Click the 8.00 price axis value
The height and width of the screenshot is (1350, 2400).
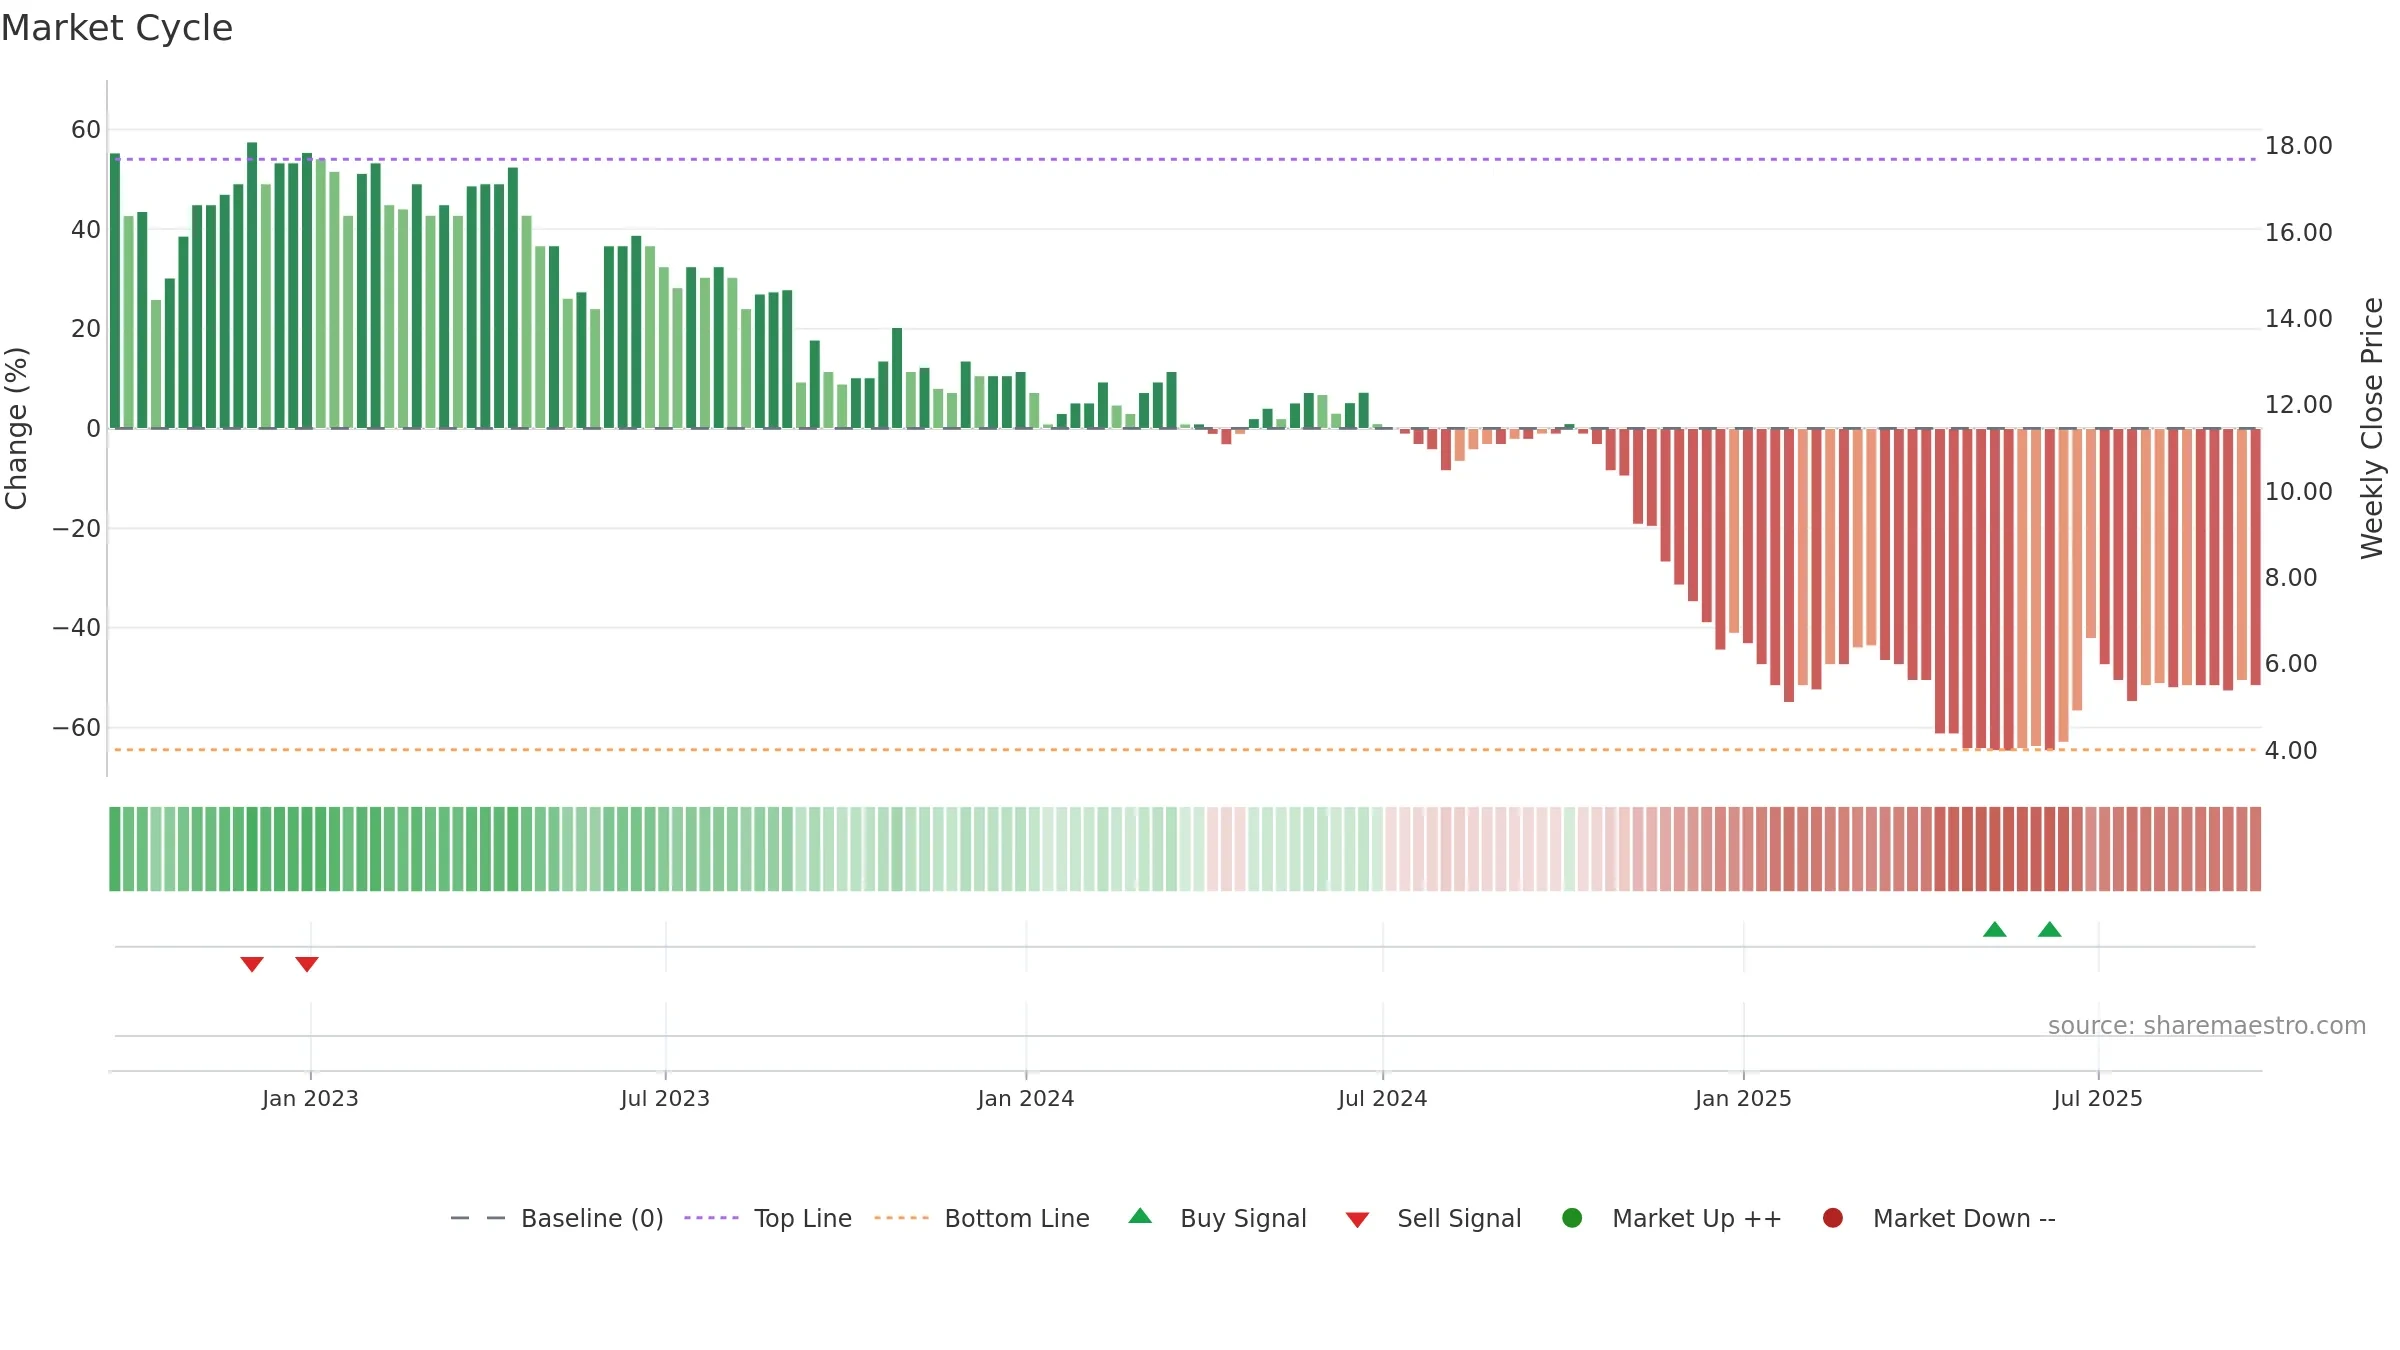click(x=2291, y=577)
